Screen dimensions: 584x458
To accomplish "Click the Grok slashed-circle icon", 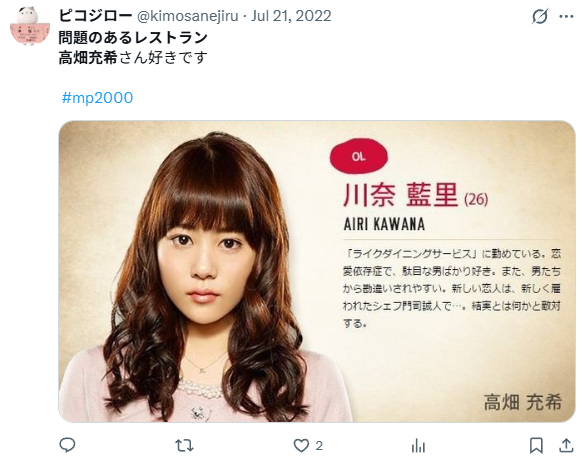I will (x=540, y=16).
